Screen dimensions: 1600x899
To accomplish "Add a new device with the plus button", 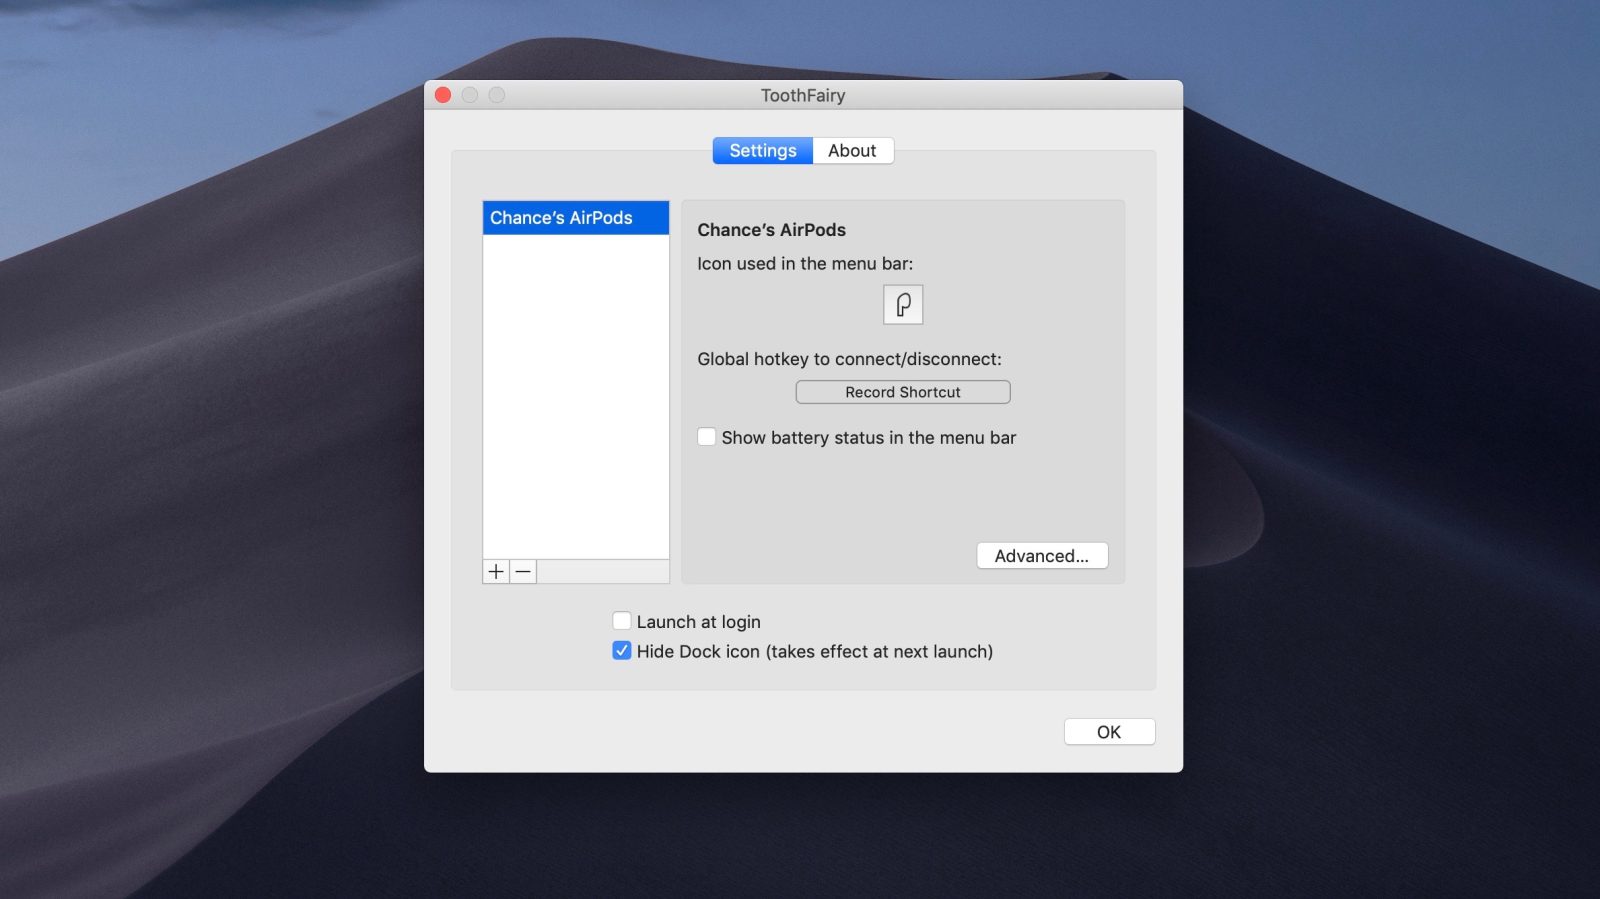I will click(496, 571).
